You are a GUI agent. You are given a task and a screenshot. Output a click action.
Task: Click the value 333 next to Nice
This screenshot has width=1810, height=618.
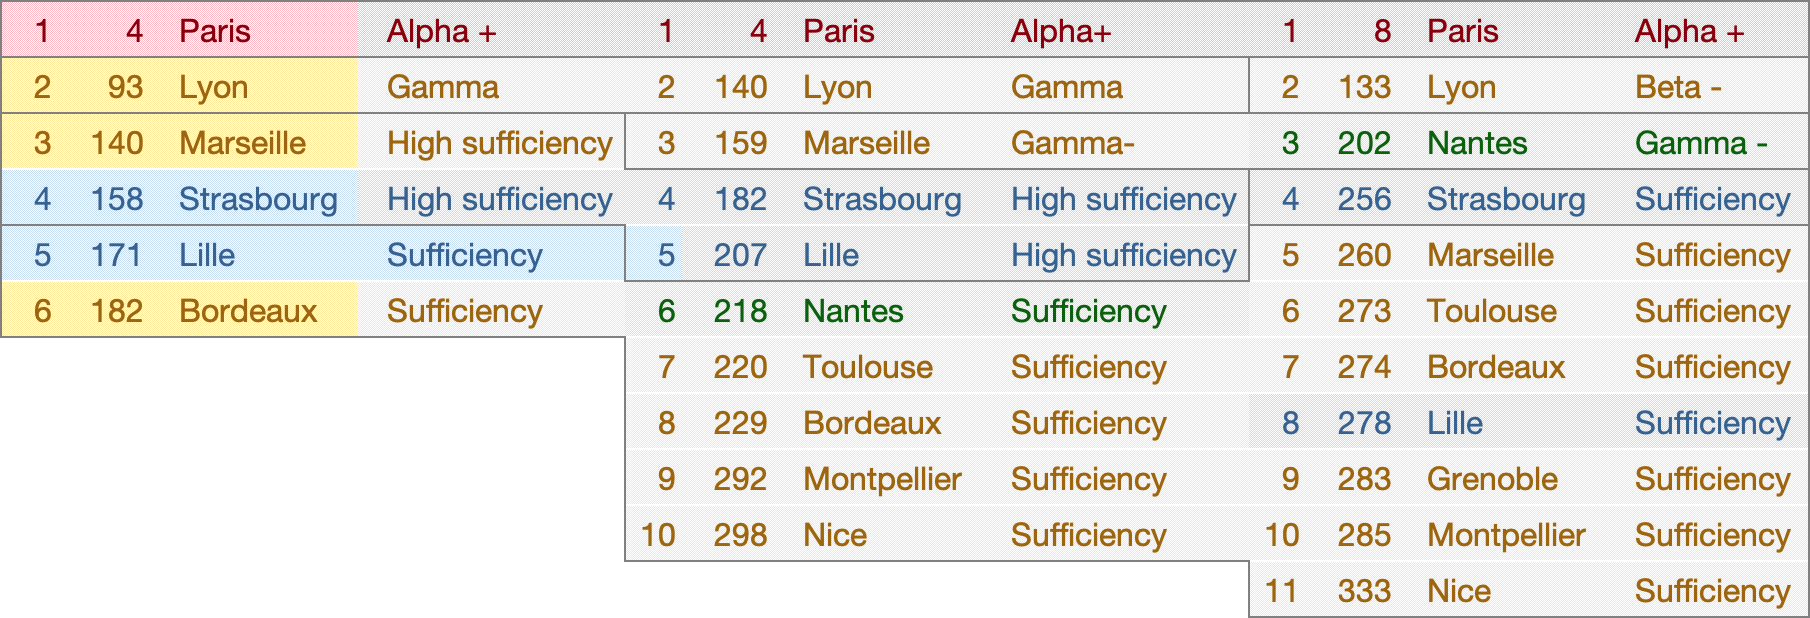pyautogui.click(x=1364, y=591)
